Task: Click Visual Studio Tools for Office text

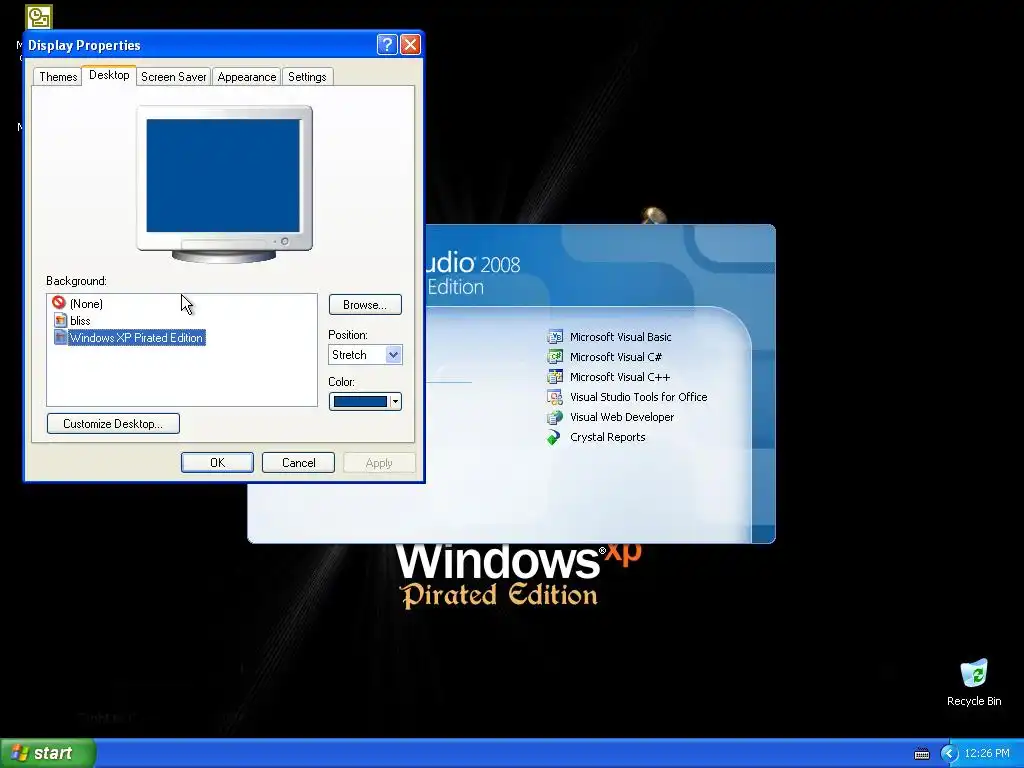Action: (639, 397)
